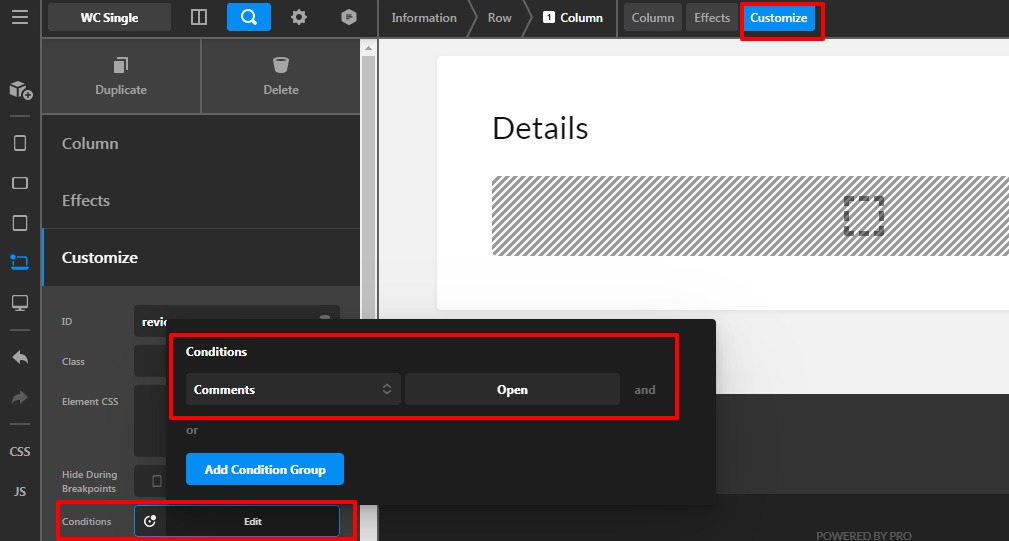Toggle the Open comments condition value

[x=512, y=390]
